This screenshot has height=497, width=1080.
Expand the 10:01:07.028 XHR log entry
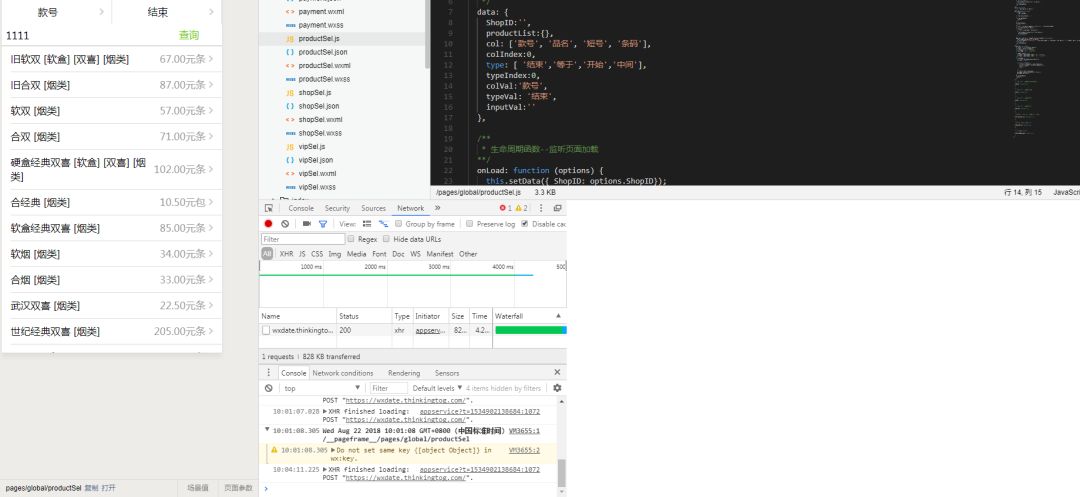point(325,412)
